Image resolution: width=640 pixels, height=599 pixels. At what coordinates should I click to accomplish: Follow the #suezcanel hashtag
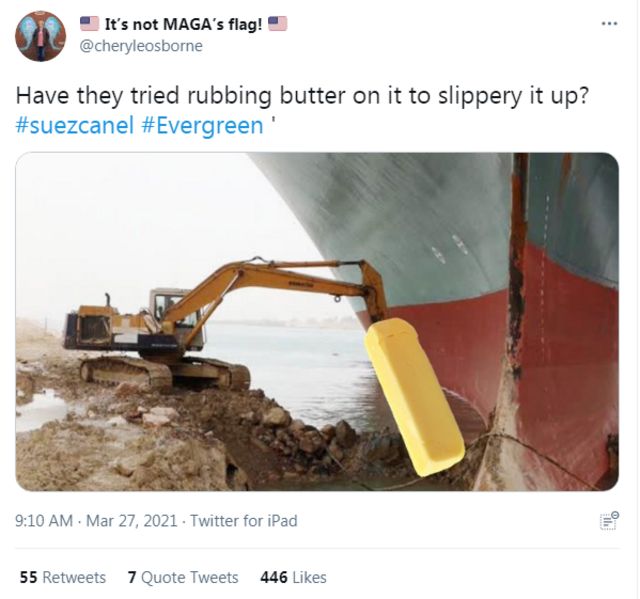[x=75, y=125]
